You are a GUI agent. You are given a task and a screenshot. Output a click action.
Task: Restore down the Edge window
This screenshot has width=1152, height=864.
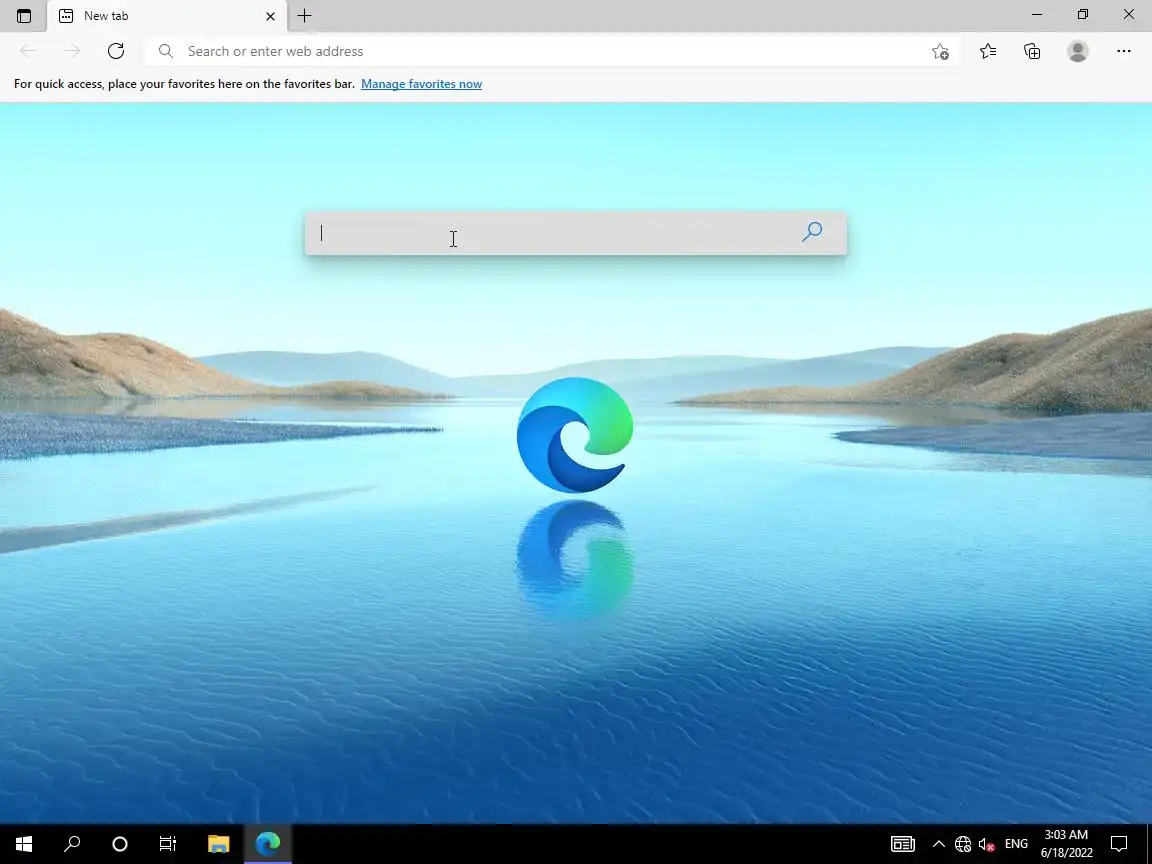click(x=1083, y=15)
